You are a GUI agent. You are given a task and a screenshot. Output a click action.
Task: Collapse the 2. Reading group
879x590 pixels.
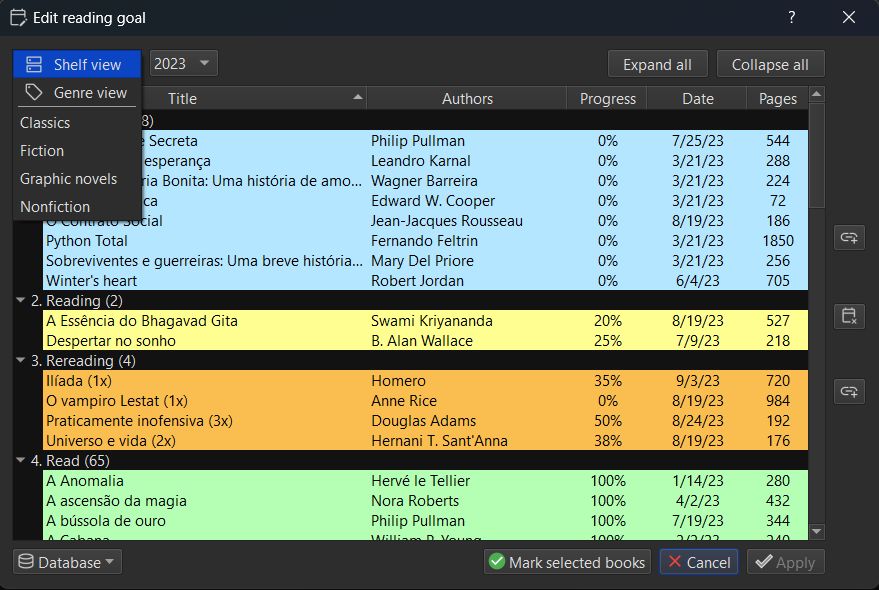click(x=21, y=300)
